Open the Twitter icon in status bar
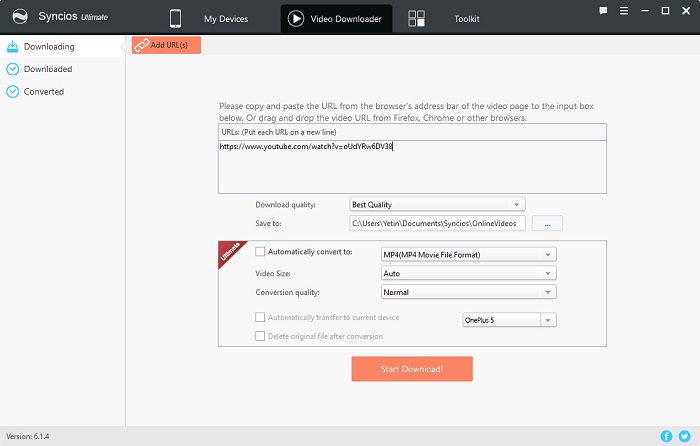700x446 pixels. click(684, 436)
